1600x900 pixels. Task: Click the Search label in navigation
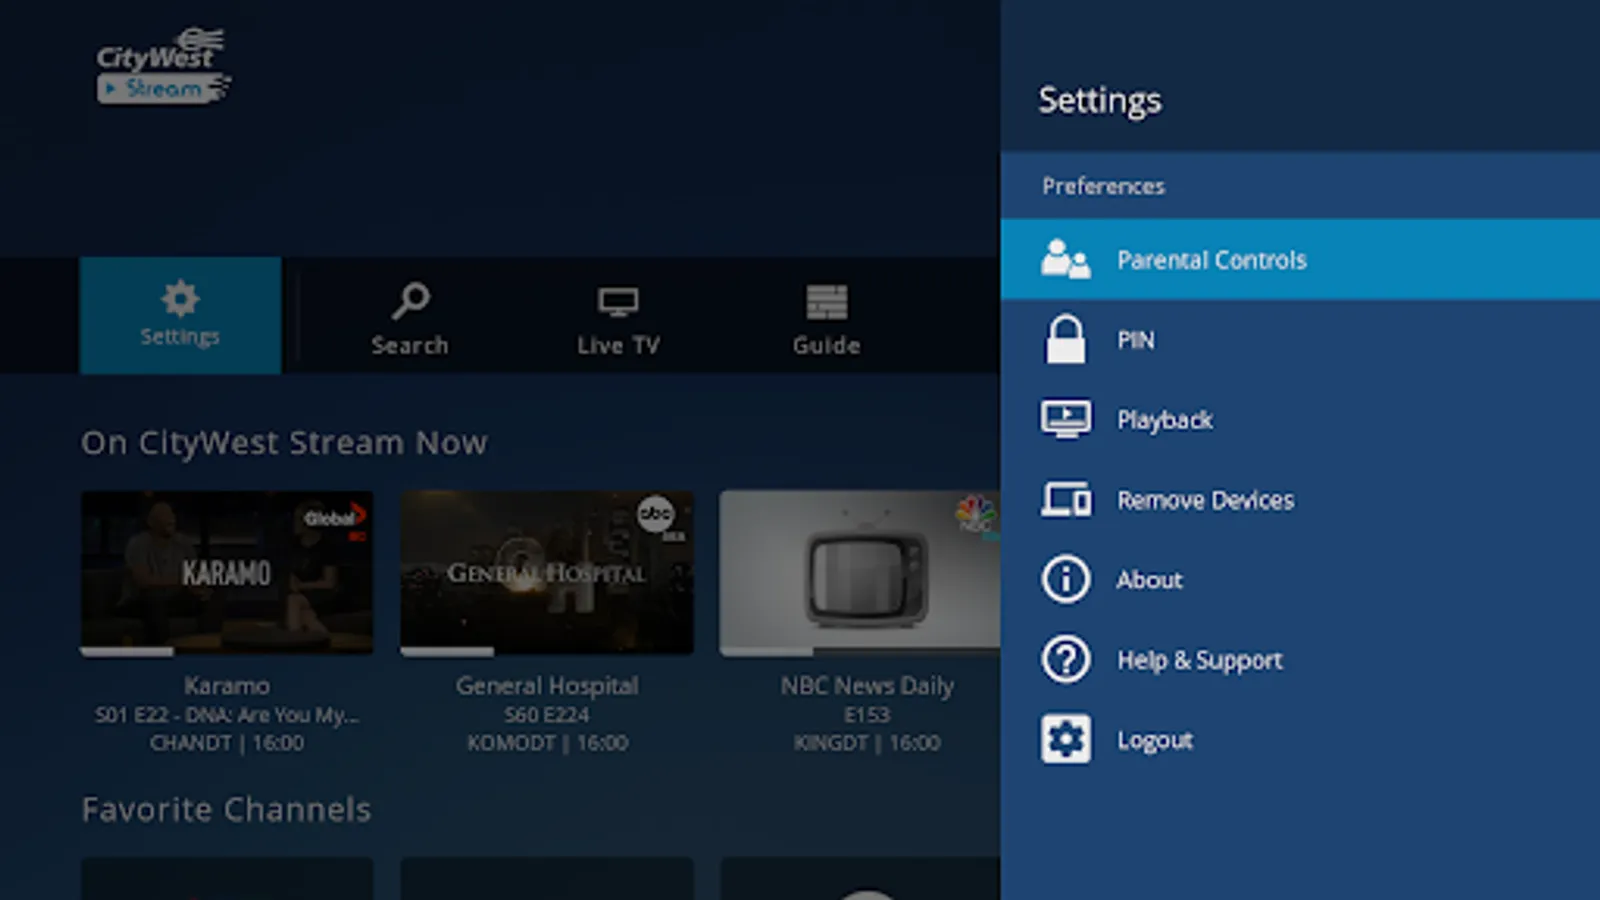point(410,345)
